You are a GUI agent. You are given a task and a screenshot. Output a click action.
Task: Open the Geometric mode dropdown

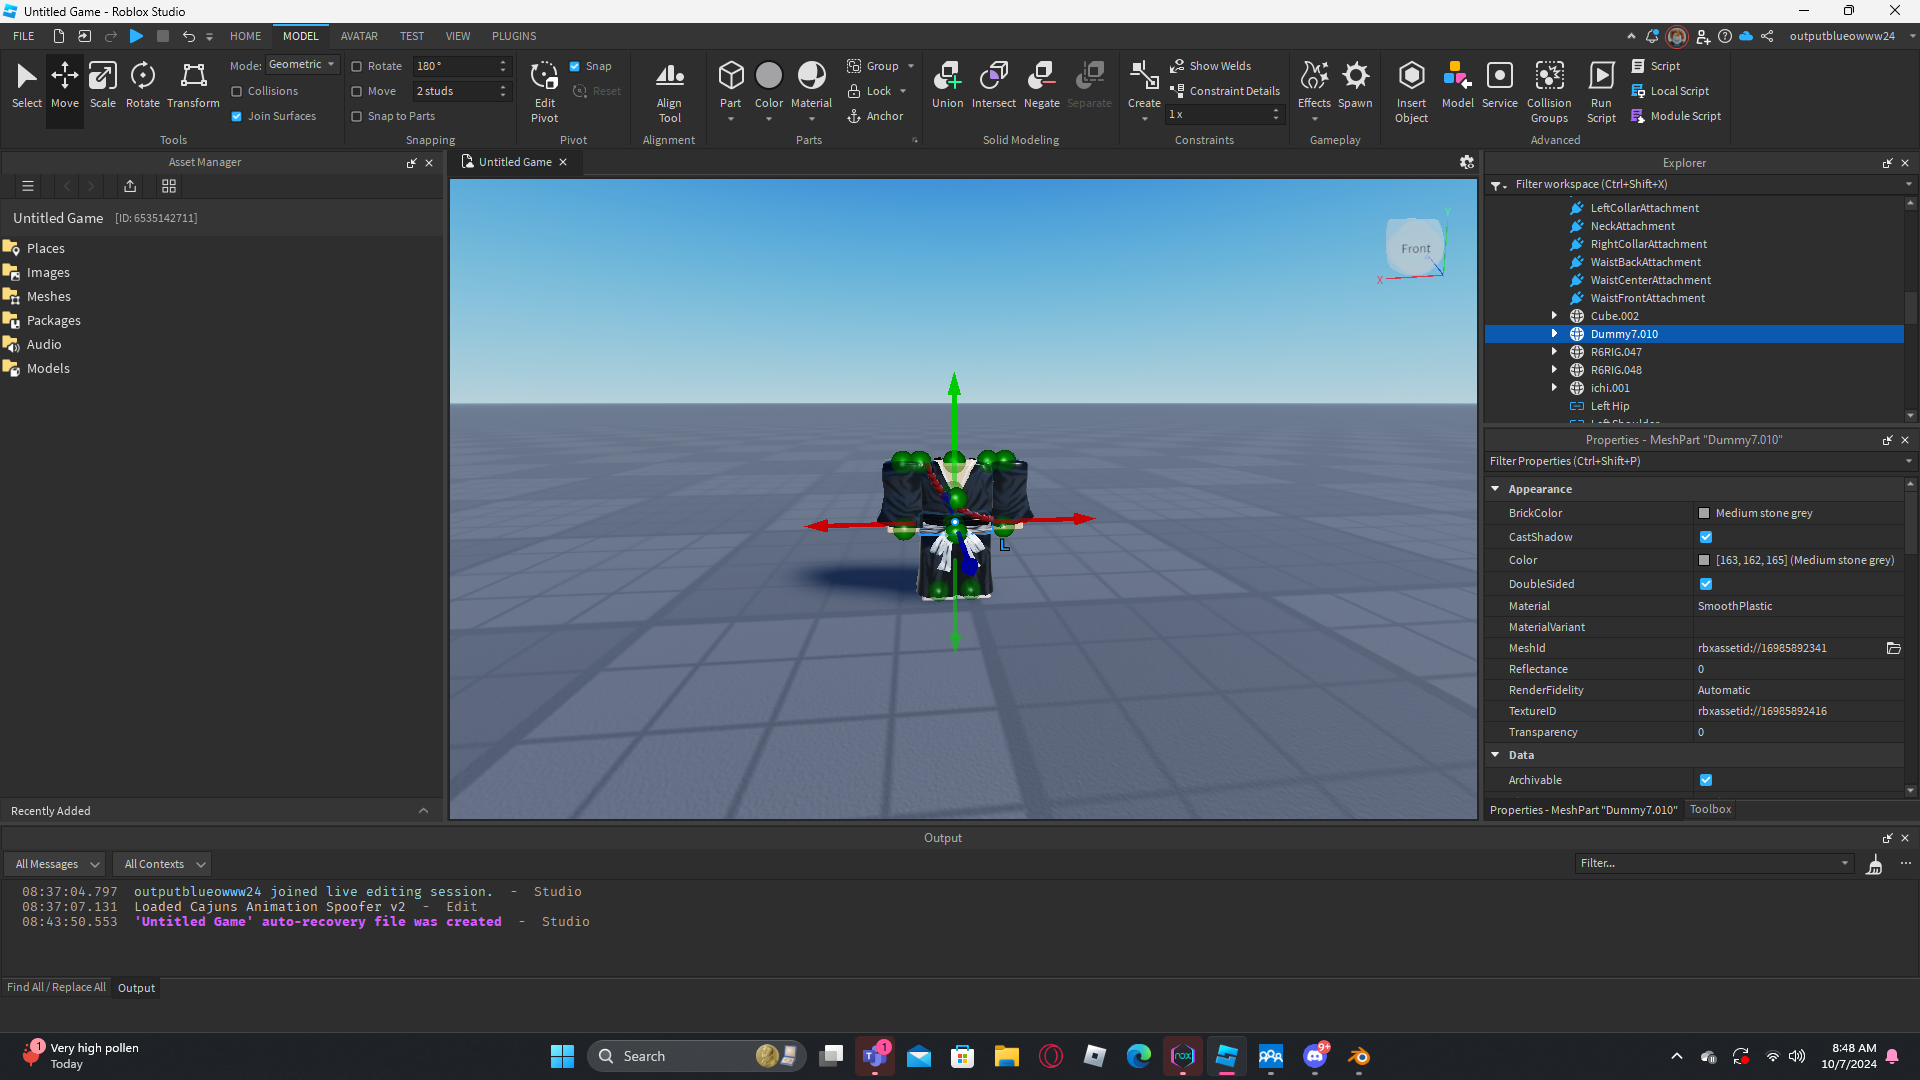302,65
